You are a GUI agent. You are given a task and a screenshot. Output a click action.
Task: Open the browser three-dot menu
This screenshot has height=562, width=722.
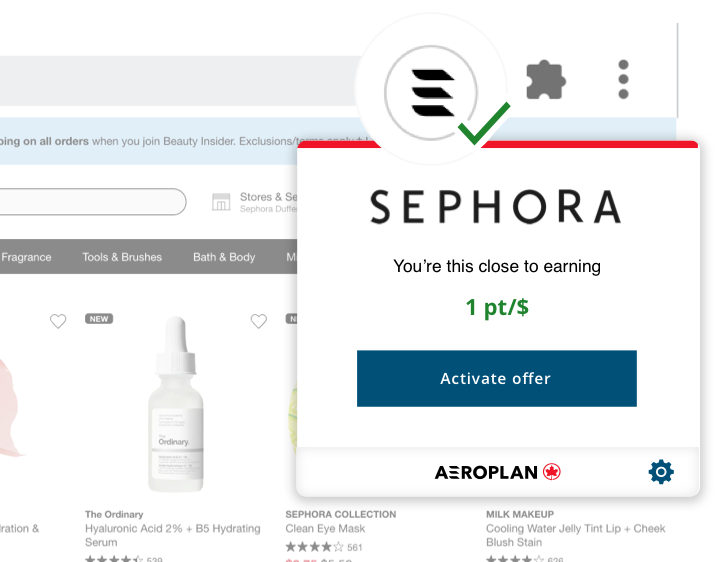(623, 79)
